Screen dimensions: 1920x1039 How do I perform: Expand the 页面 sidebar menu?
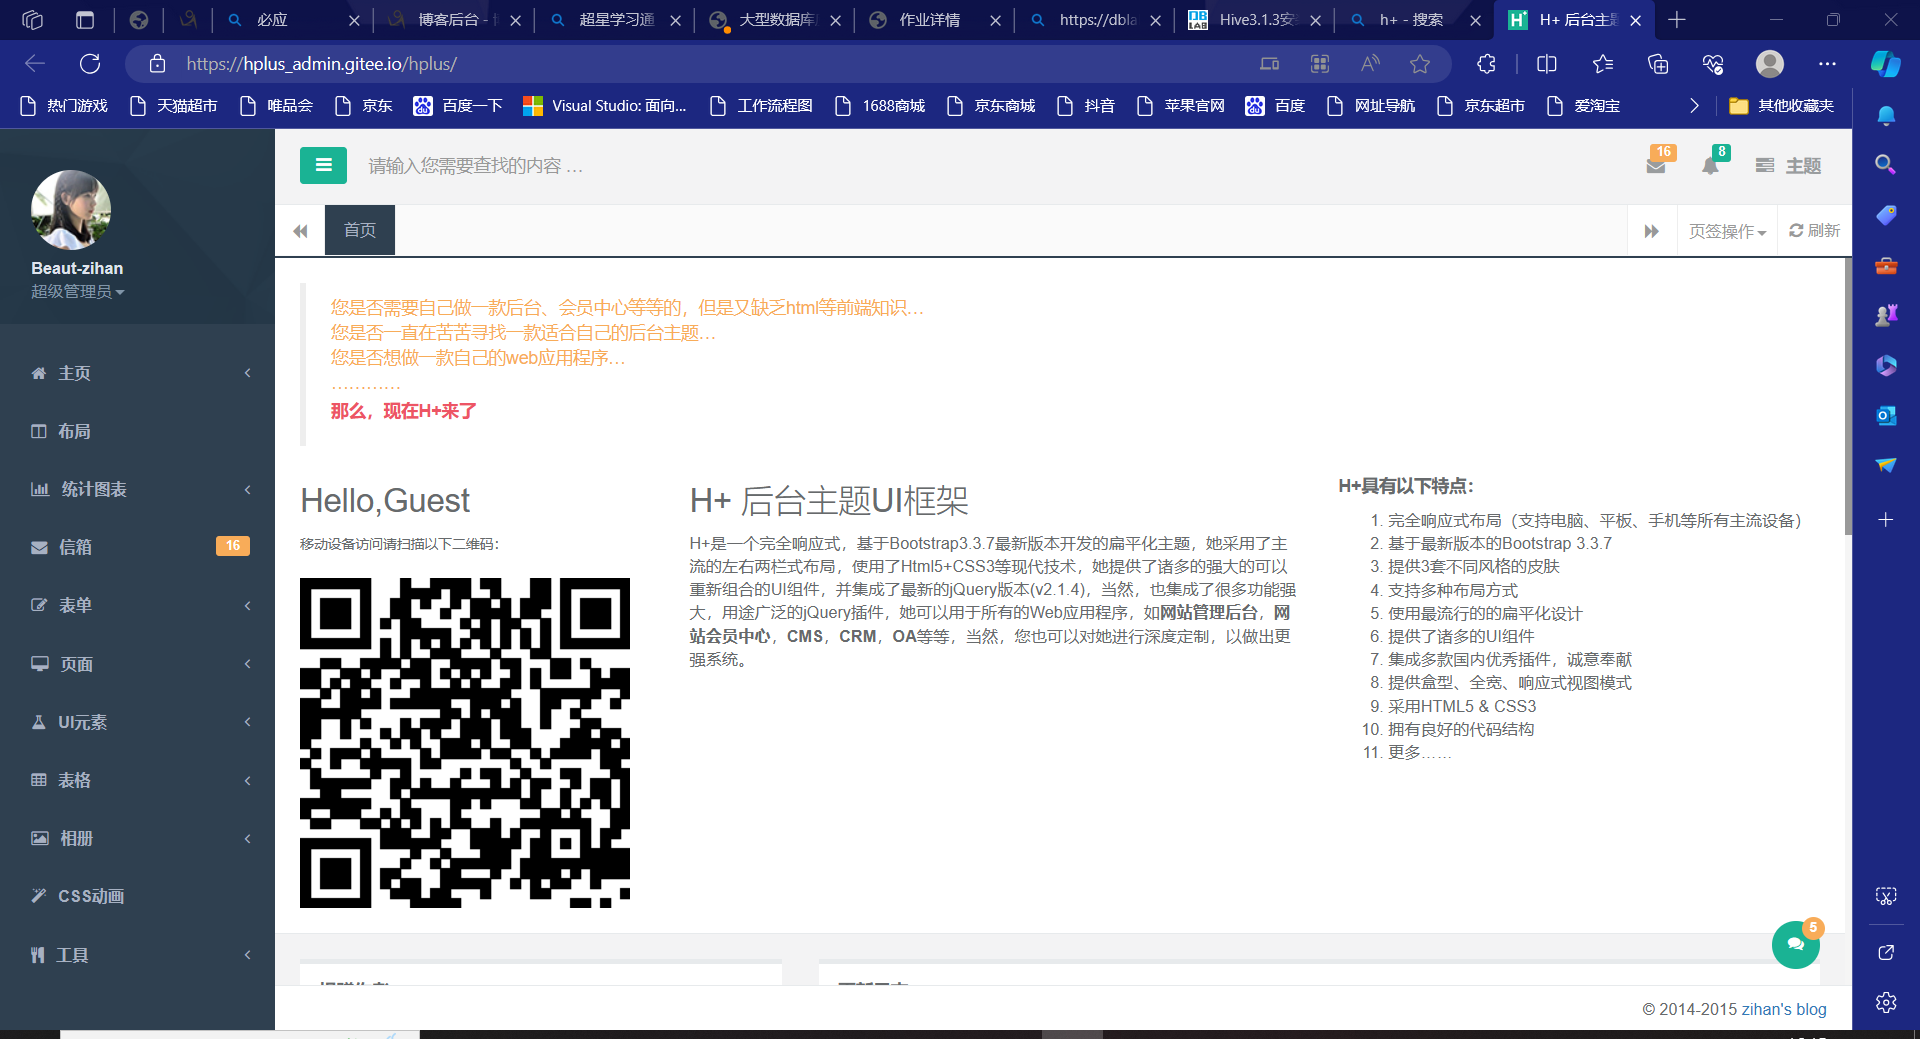coord(138,664)
